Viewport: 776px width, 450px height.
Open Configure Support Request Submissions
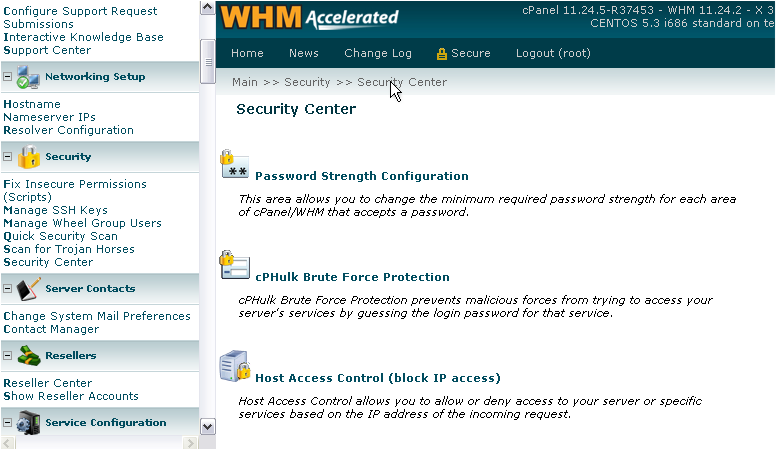[80, 17]
